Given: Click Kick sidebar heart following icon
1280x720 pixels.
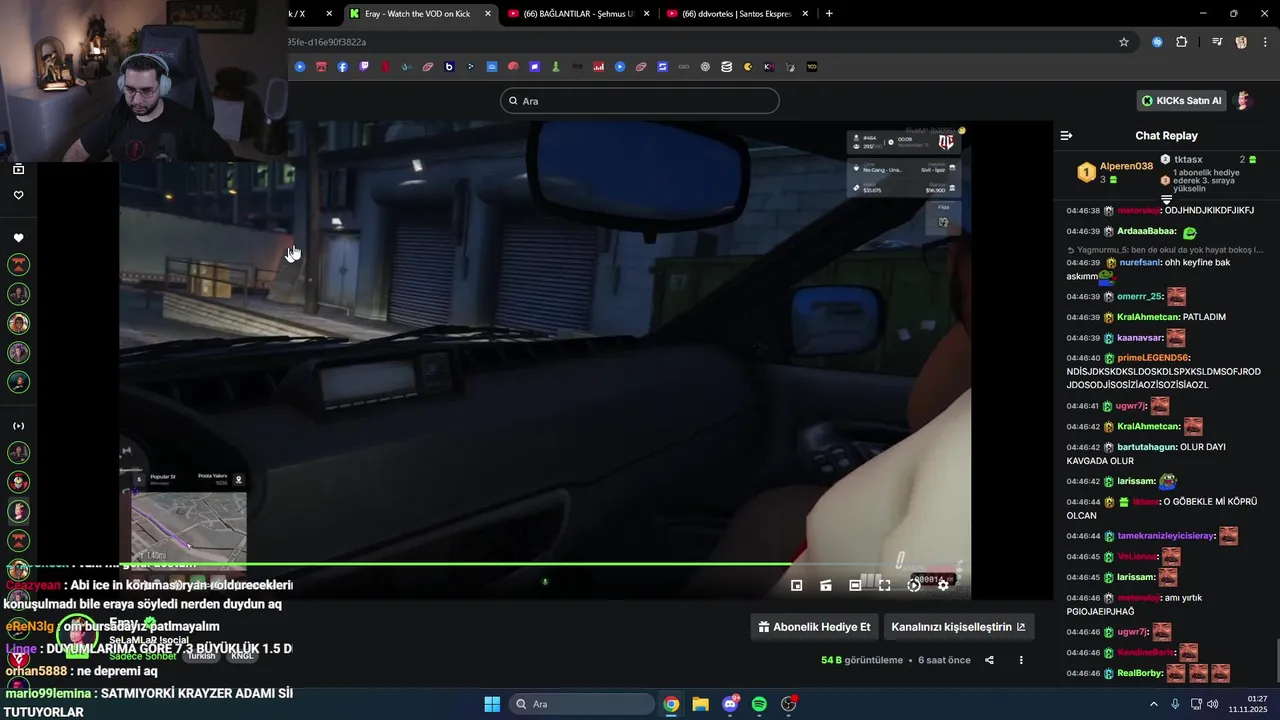Looking at the screenshot, I should 18,195.
